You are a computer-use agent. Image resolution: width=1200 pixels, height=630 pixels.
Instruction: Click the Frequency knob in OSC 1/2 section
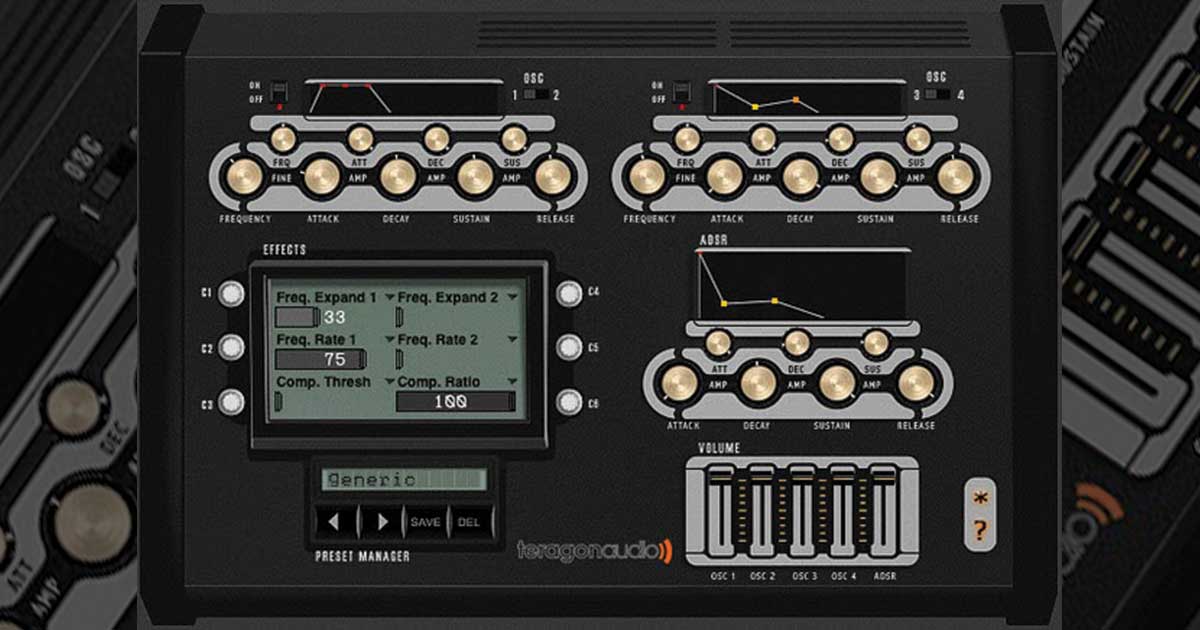[244, 177]
